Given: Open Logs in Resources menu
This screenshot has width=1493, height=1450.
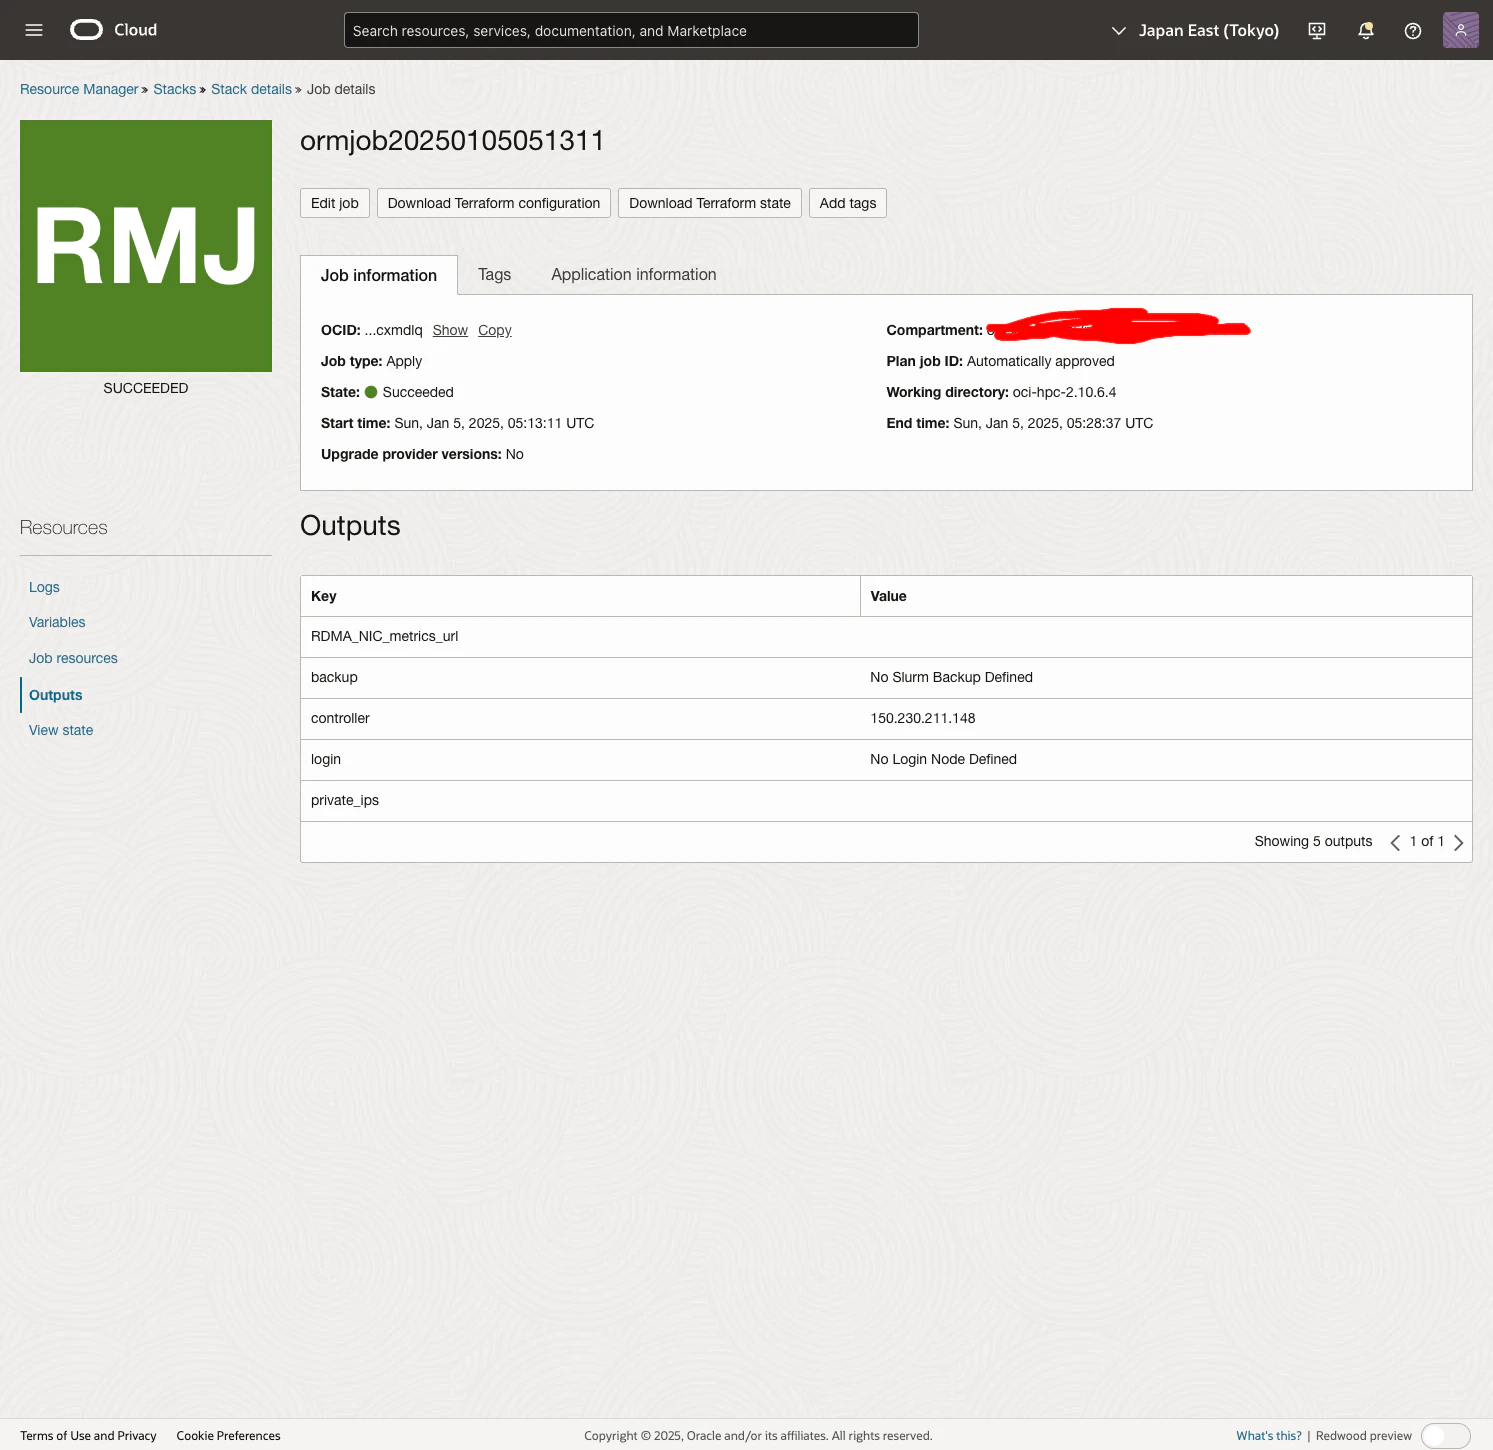Looking at the screenshot, I should tap(44, 587).
